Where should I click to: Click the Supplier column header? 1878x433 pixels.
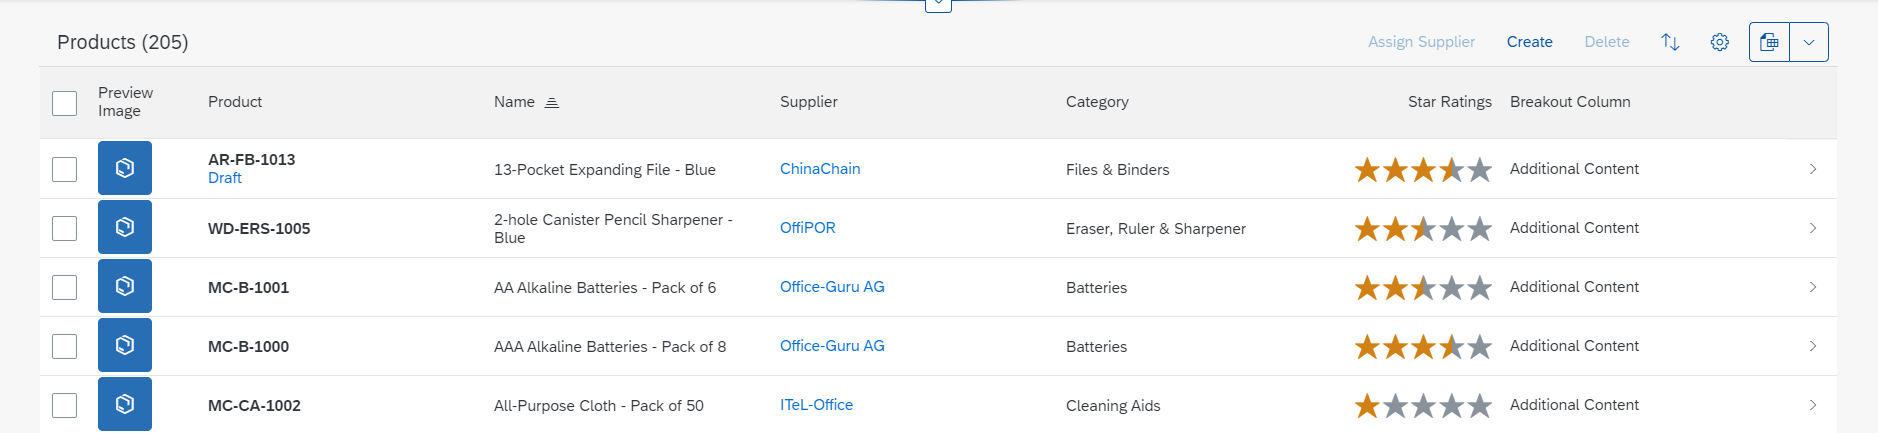(809, 102)
